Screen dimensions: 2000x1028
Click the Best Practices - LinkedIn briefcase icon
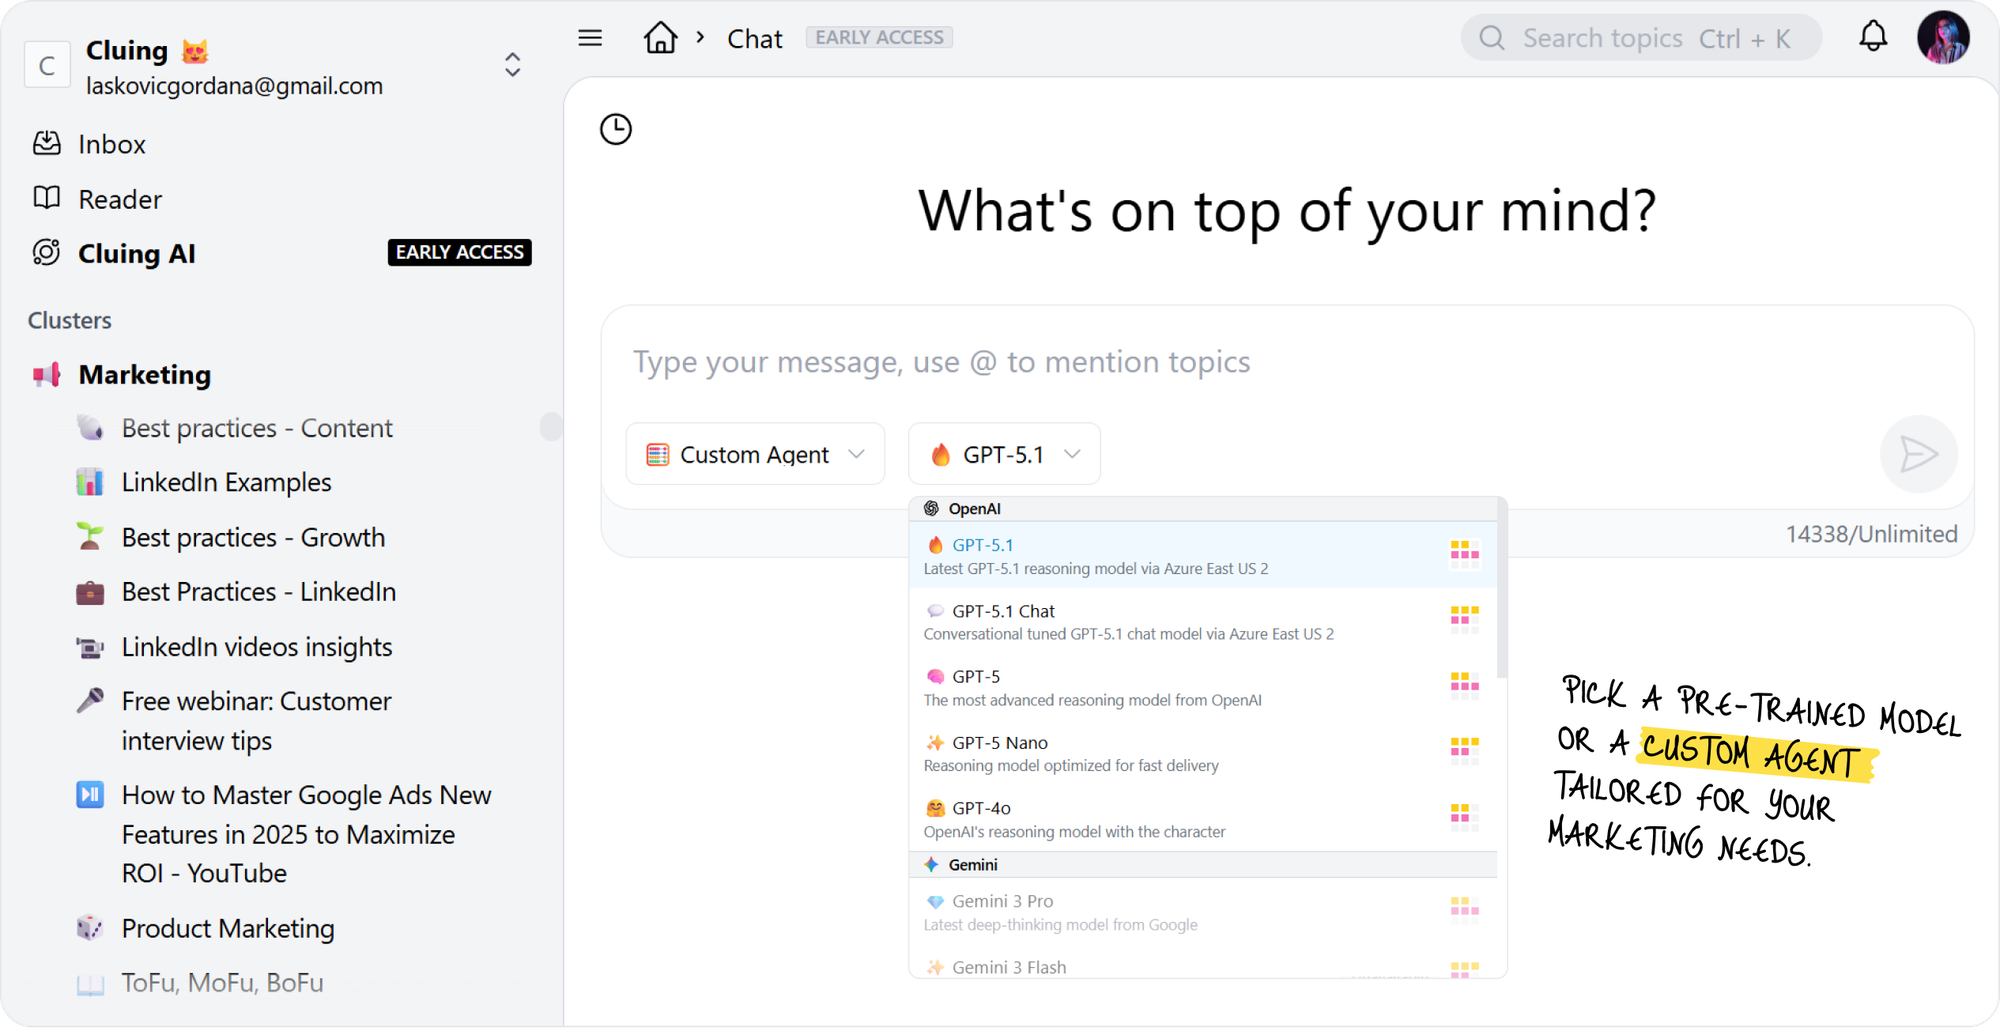point(90,592)
